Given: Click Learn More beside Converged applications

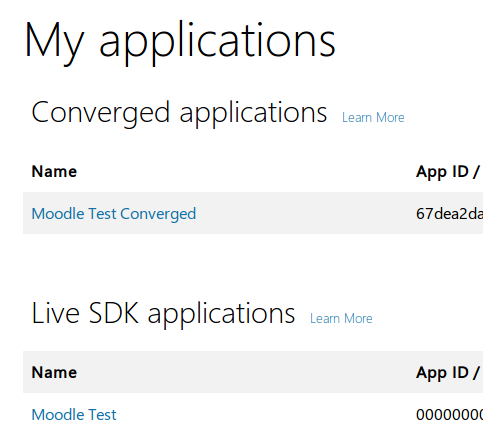Looking at the screenshot, I should tap(373, 117).
